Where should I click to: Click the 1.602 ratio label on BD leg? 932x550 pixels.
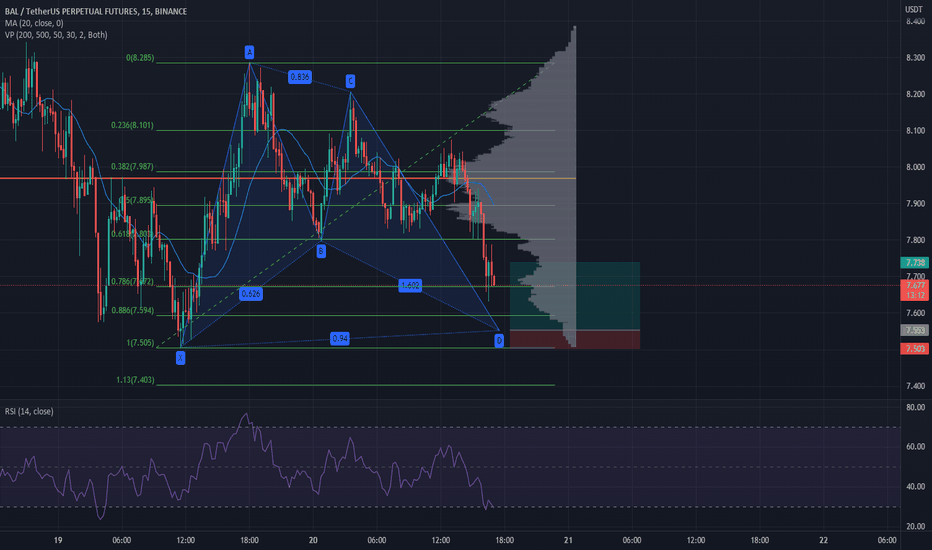tap(411, 285)
